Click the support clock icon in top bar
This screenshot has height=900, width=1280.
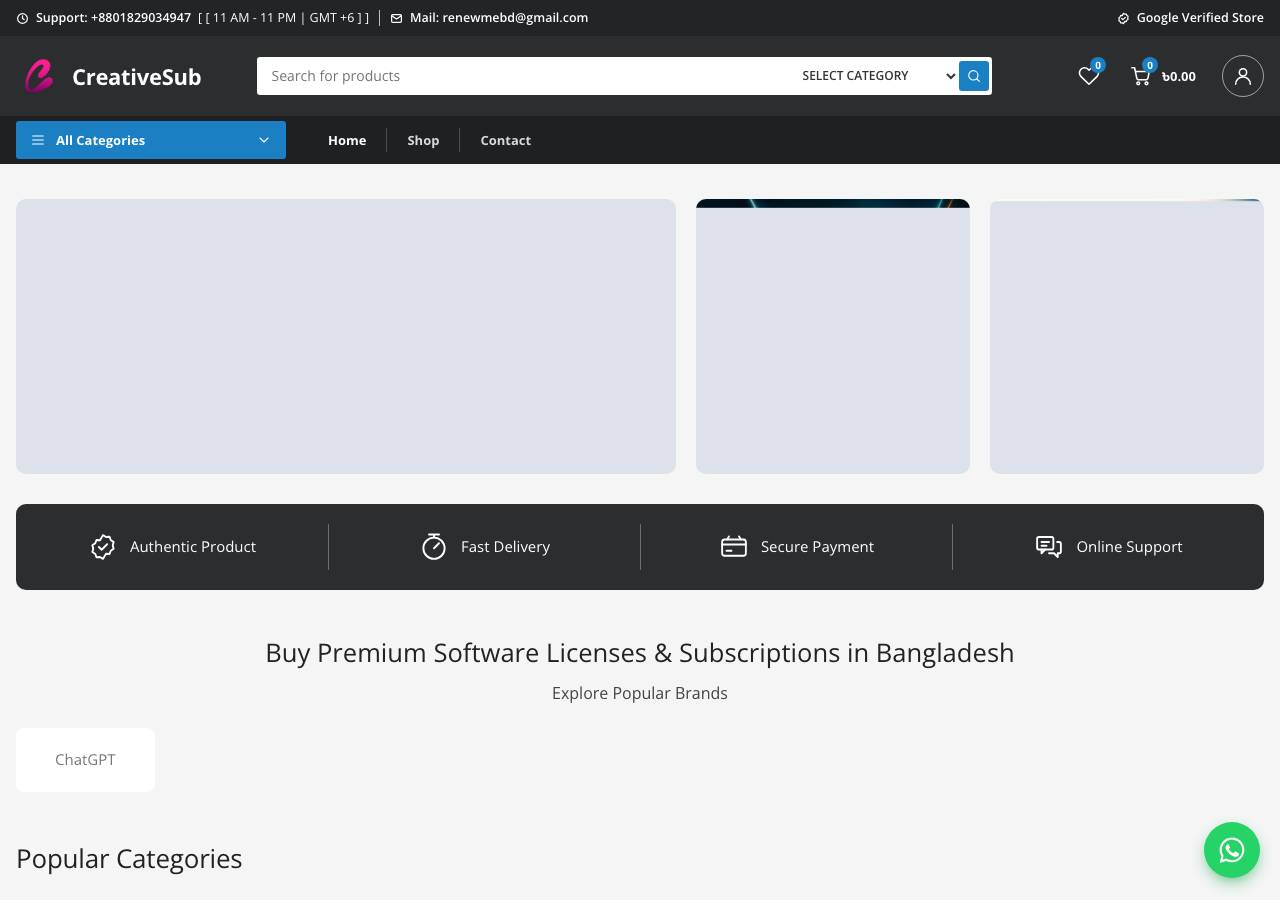22,18
